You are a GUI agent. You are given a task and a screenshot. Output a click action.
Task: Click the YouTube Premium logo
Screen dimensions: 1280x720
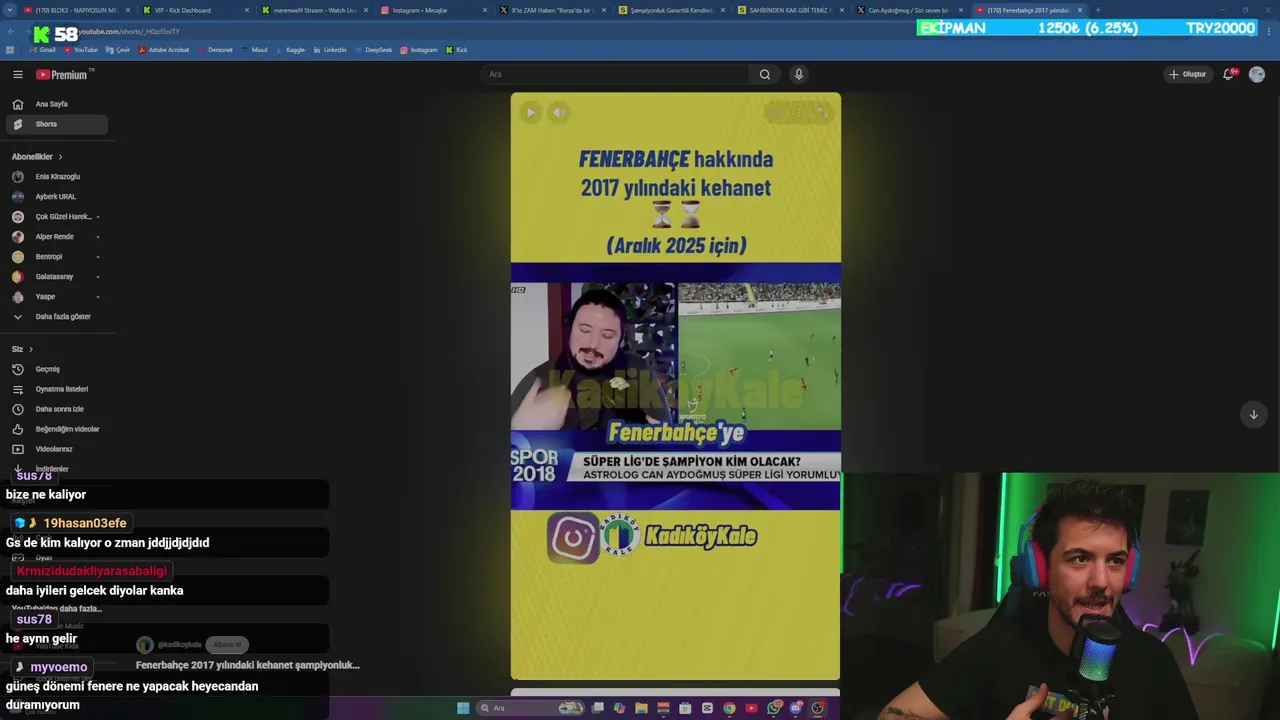tap(64, 74)
